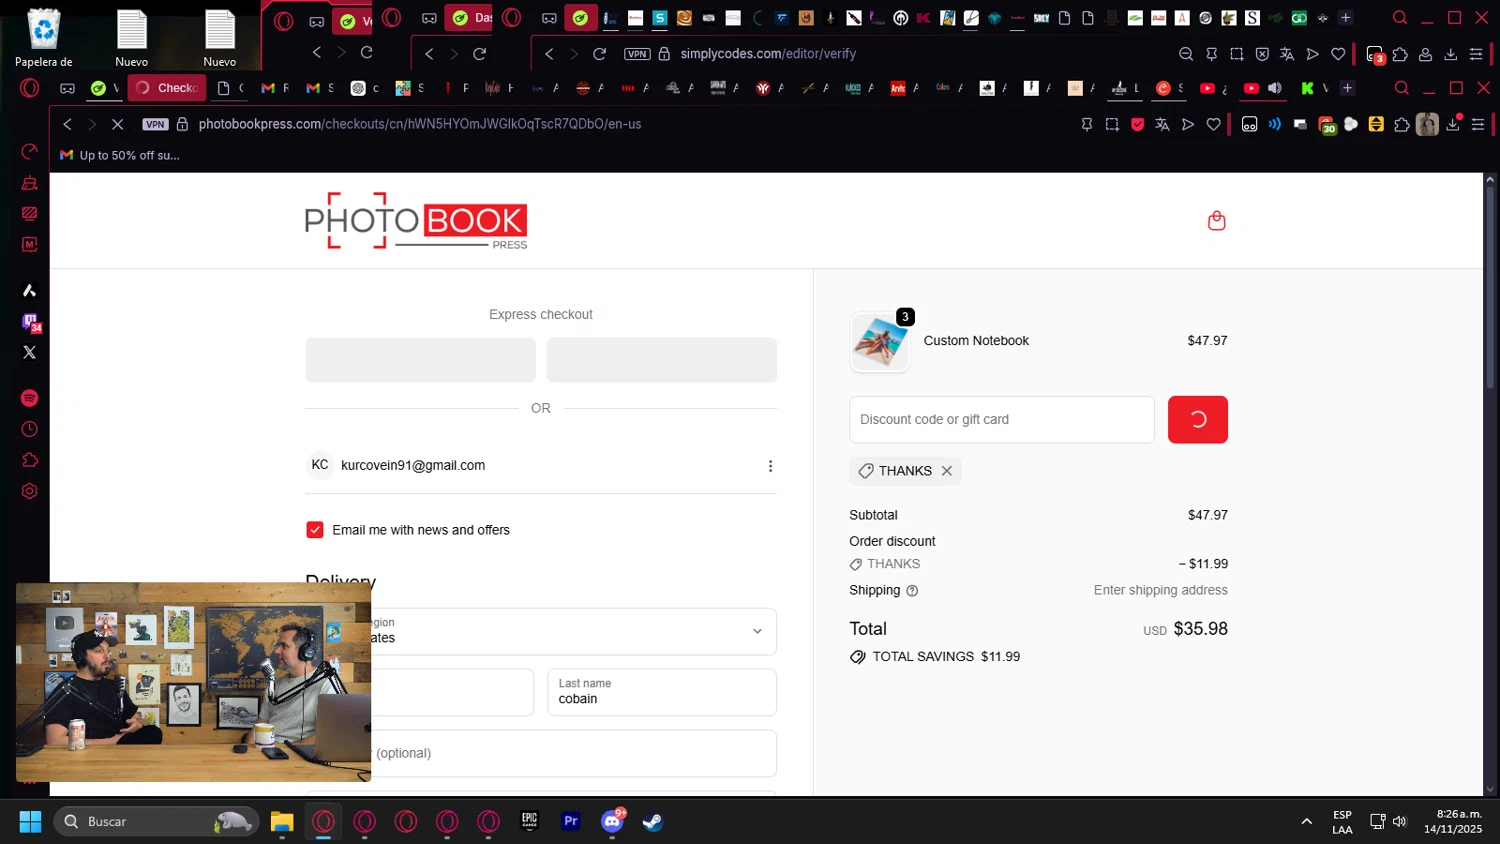Open Twitch in the Opera sidebar
The height and width of the screenshot is (844, 1500).
pyautogui.click(x=30, y=322)
